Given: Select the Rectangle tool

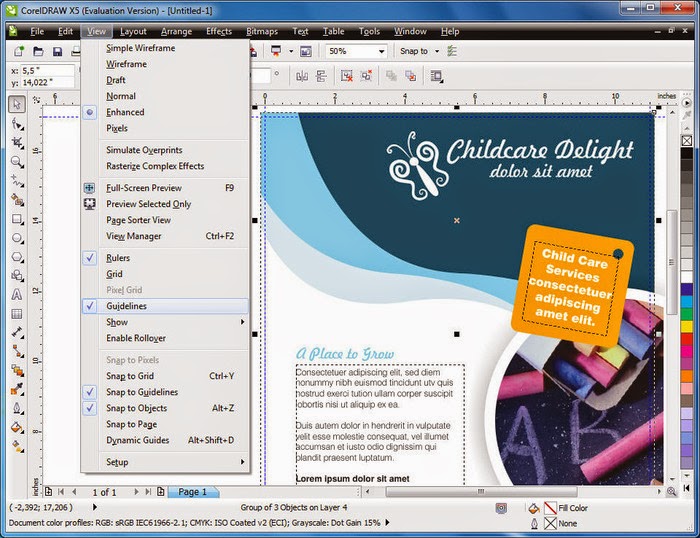Looking at the screenshot, I should click(17, 219).
